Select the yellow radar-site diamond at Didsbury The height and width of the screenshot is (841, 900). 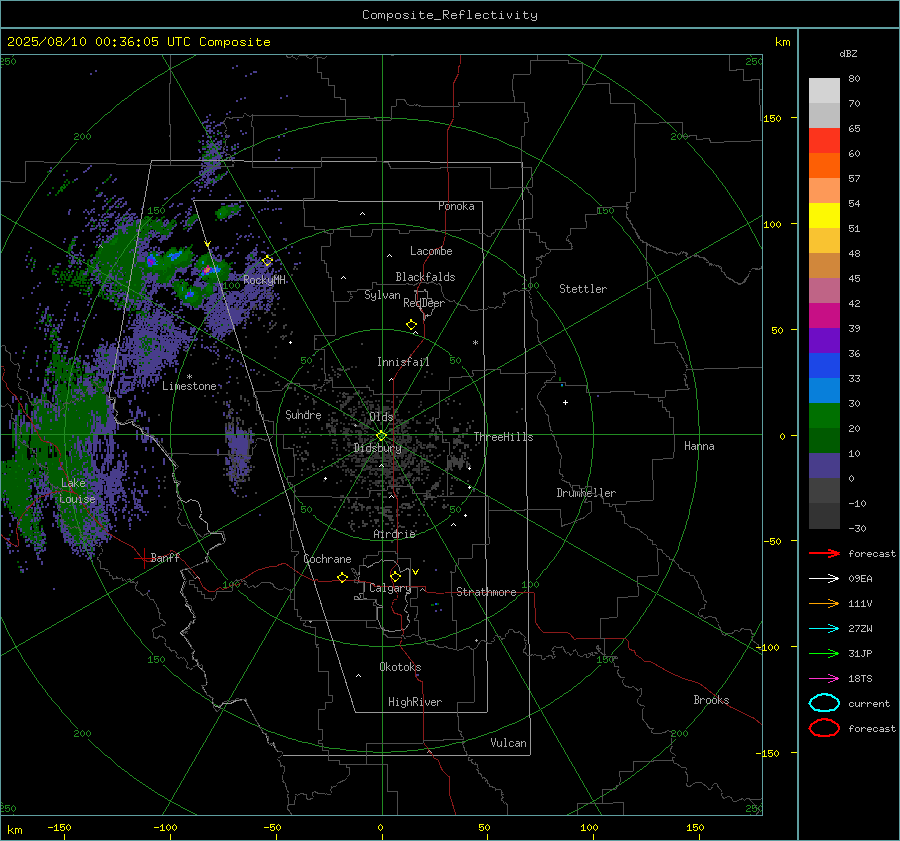pos(381,436)
